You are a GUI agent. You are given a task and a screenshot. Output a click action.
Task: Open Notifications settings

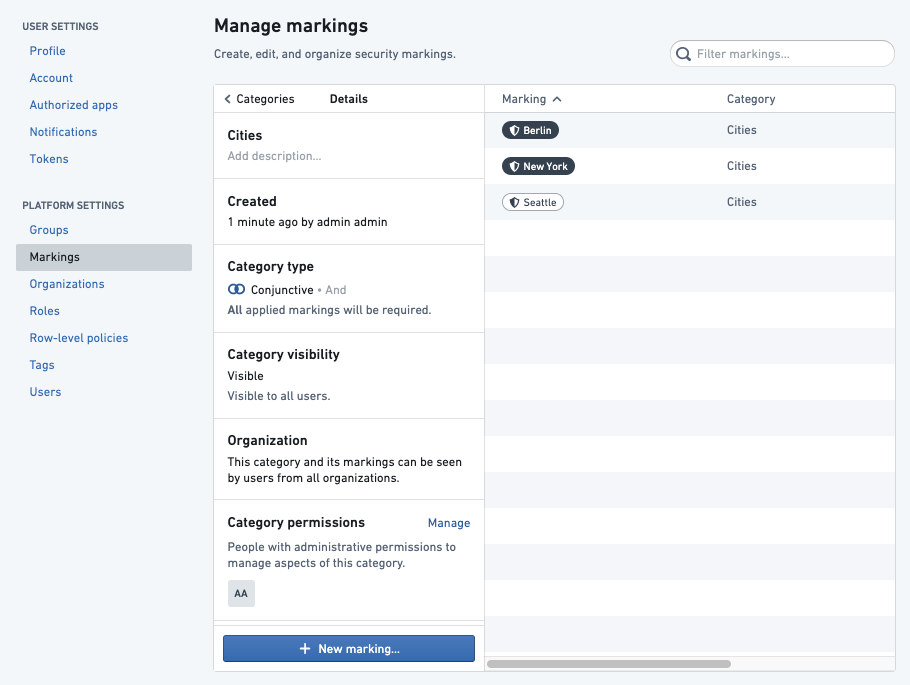click(x=63, y=132)
